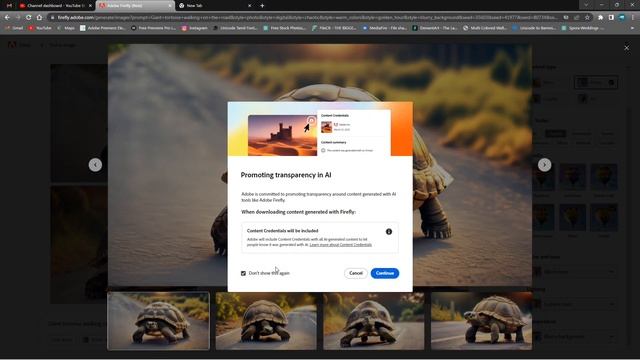Uncheck the Don't show this again checkbox

[x=243, y=273]
